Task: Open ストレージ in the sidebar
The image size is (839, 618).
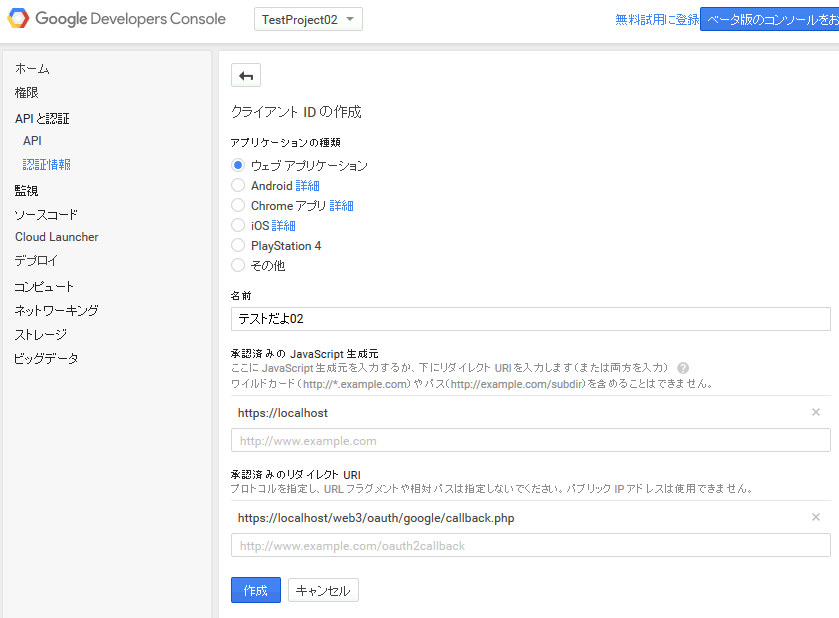Action: click(x=41, y=334)
